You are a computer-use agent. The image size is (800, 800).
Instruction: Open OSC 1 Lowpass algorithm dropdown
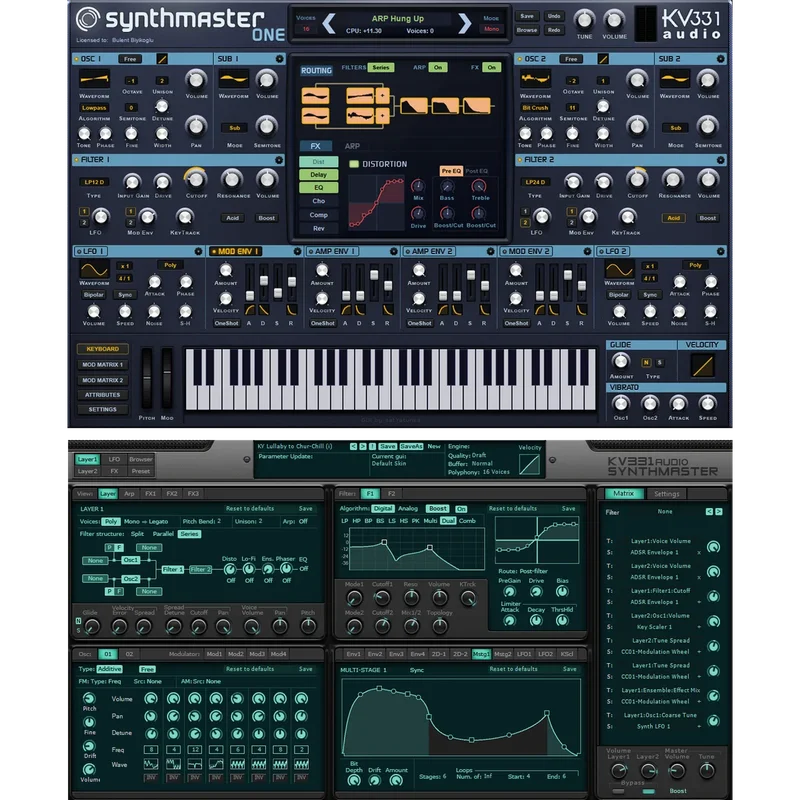(94, 108)
